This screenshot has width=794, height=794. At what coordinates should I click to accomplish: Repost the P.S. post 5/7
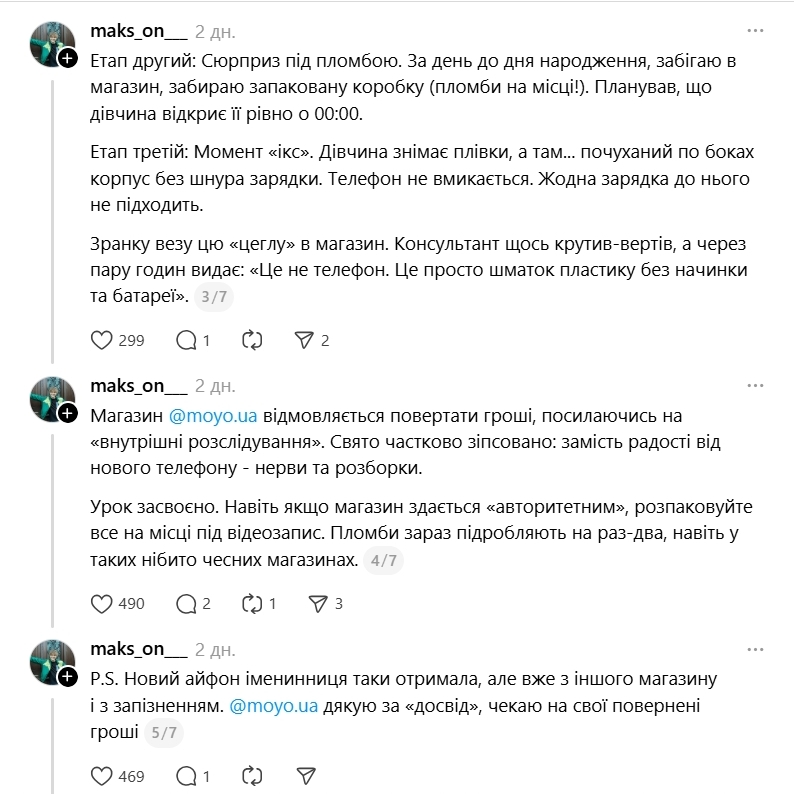coord(253,775)
